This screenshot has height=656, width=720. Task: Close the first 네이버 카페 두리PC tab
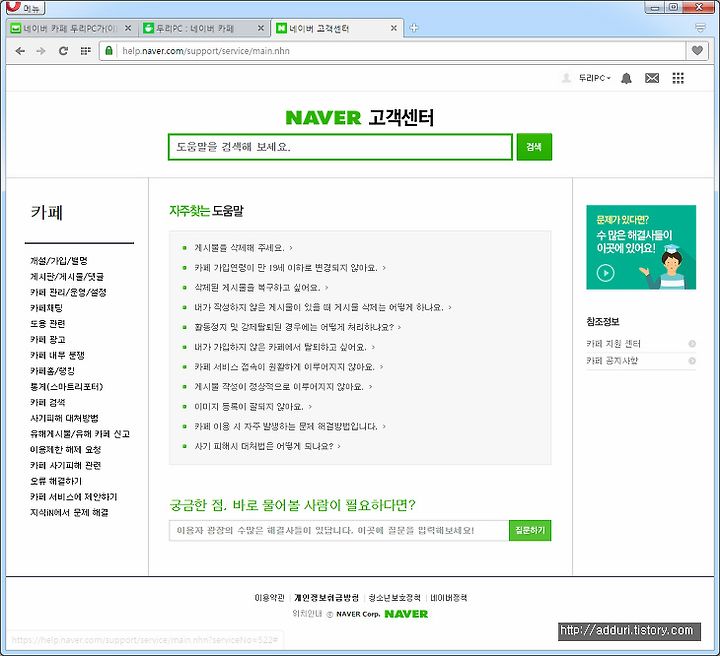pos(128,28)
